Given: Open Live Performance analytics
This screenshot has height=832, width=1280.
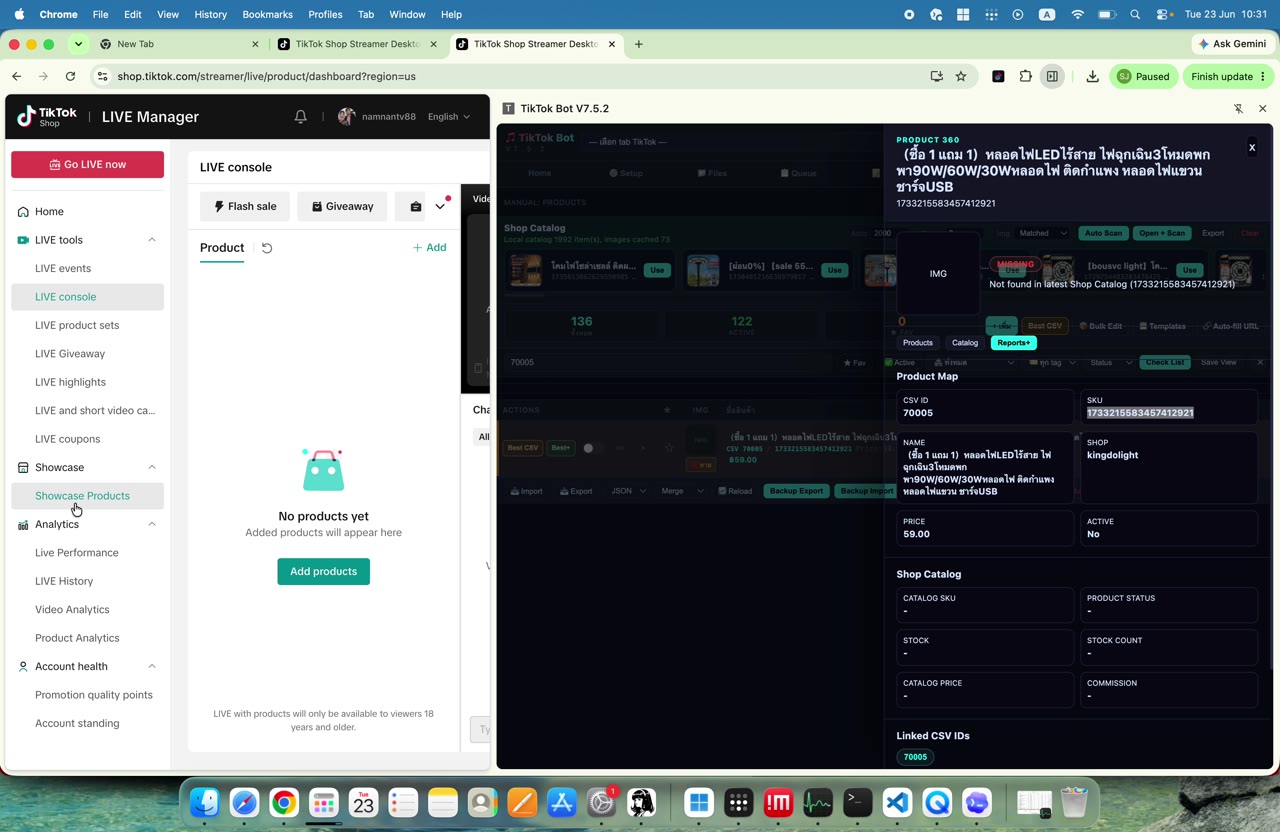Looking at the screenshot, I should click(x=77, y=553).
